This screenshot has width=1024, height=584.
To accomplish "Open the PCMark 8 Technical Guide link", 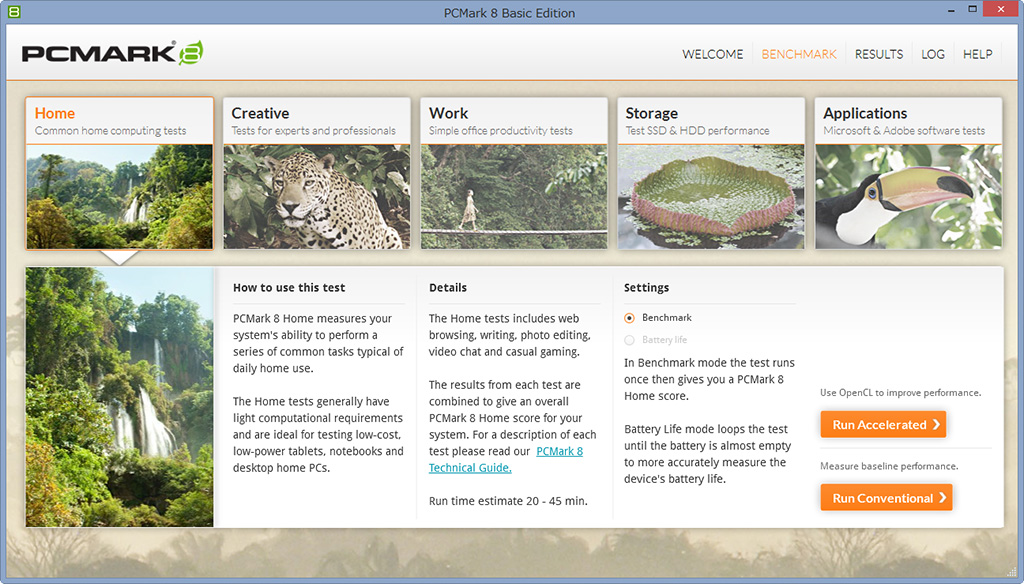I will pos(506,459).
